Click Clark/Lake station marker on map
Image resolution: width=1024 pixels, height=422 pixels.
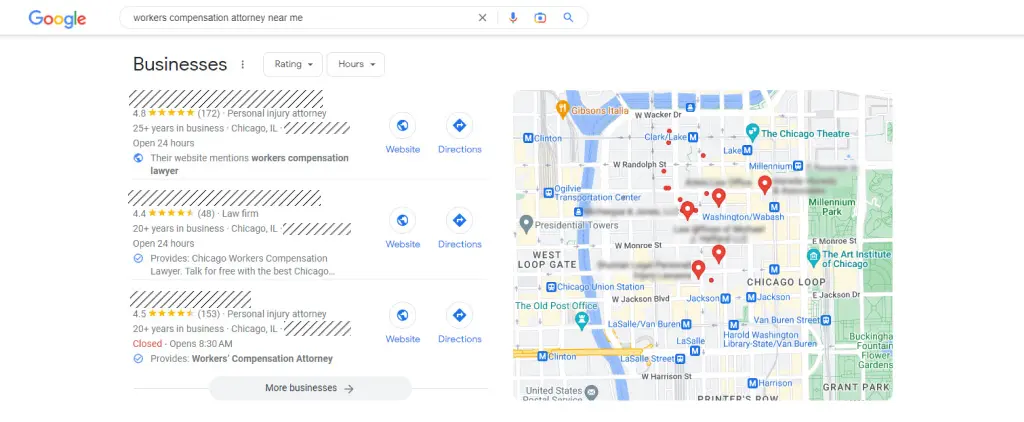[694, 137]
